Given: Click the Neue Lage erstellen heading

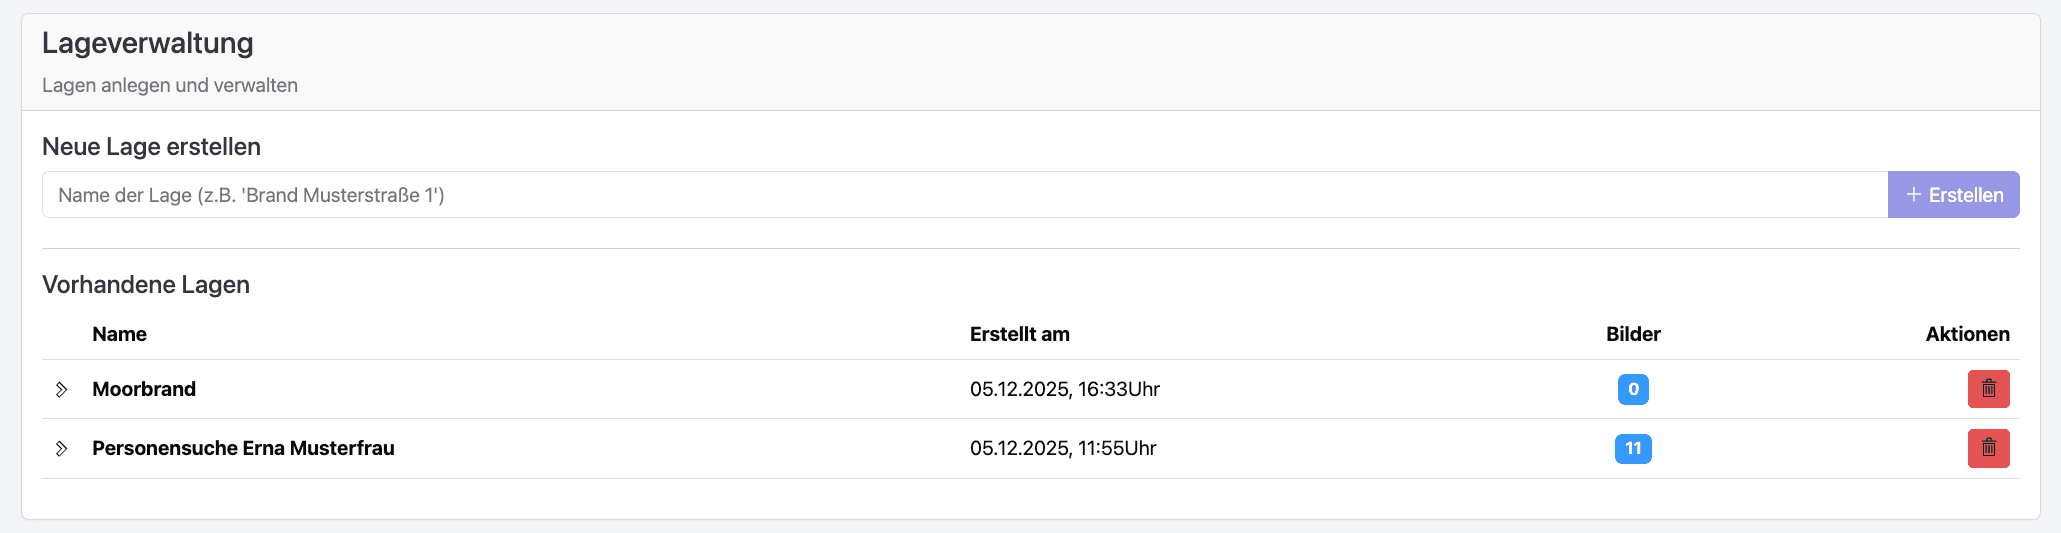Looking at the screenshot, I should click(151, 147).
